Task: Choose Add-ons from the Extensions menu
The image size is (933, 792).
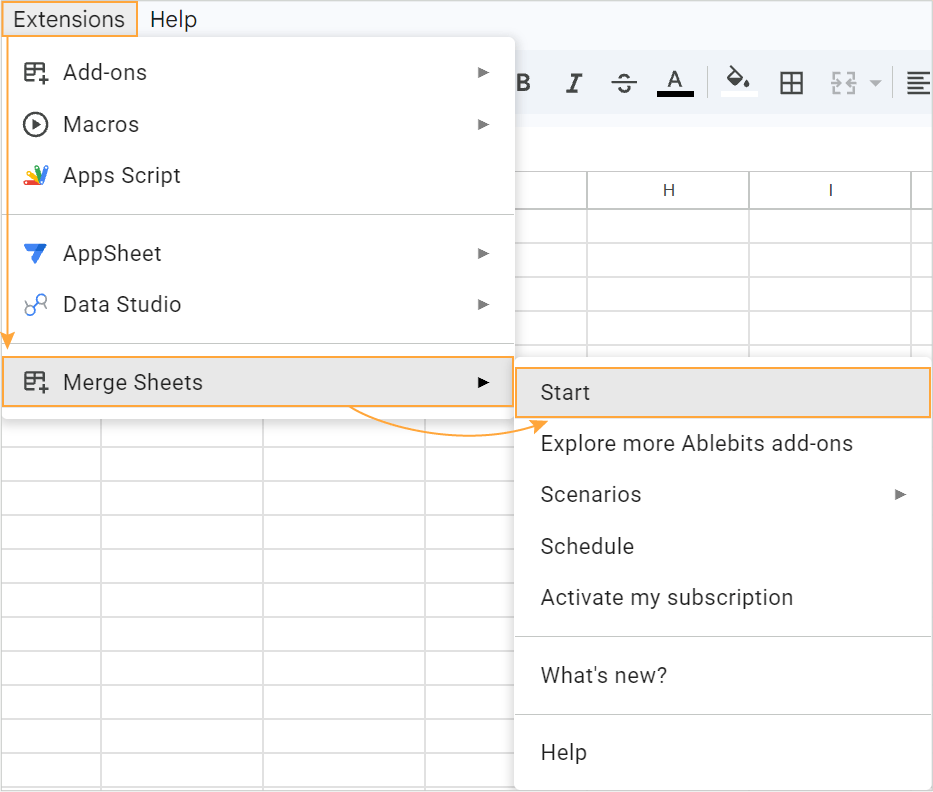Action: [258, 73]
